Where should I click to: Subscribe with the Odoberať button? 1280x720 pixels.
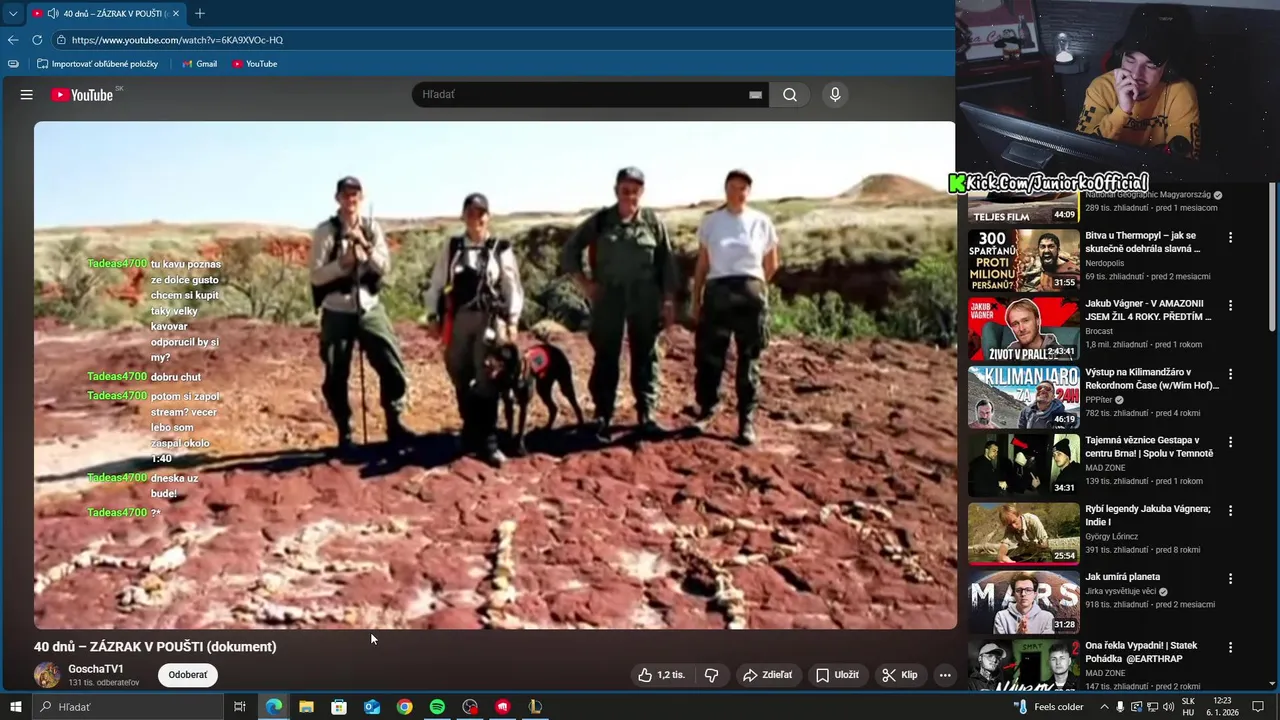[188, 675]
